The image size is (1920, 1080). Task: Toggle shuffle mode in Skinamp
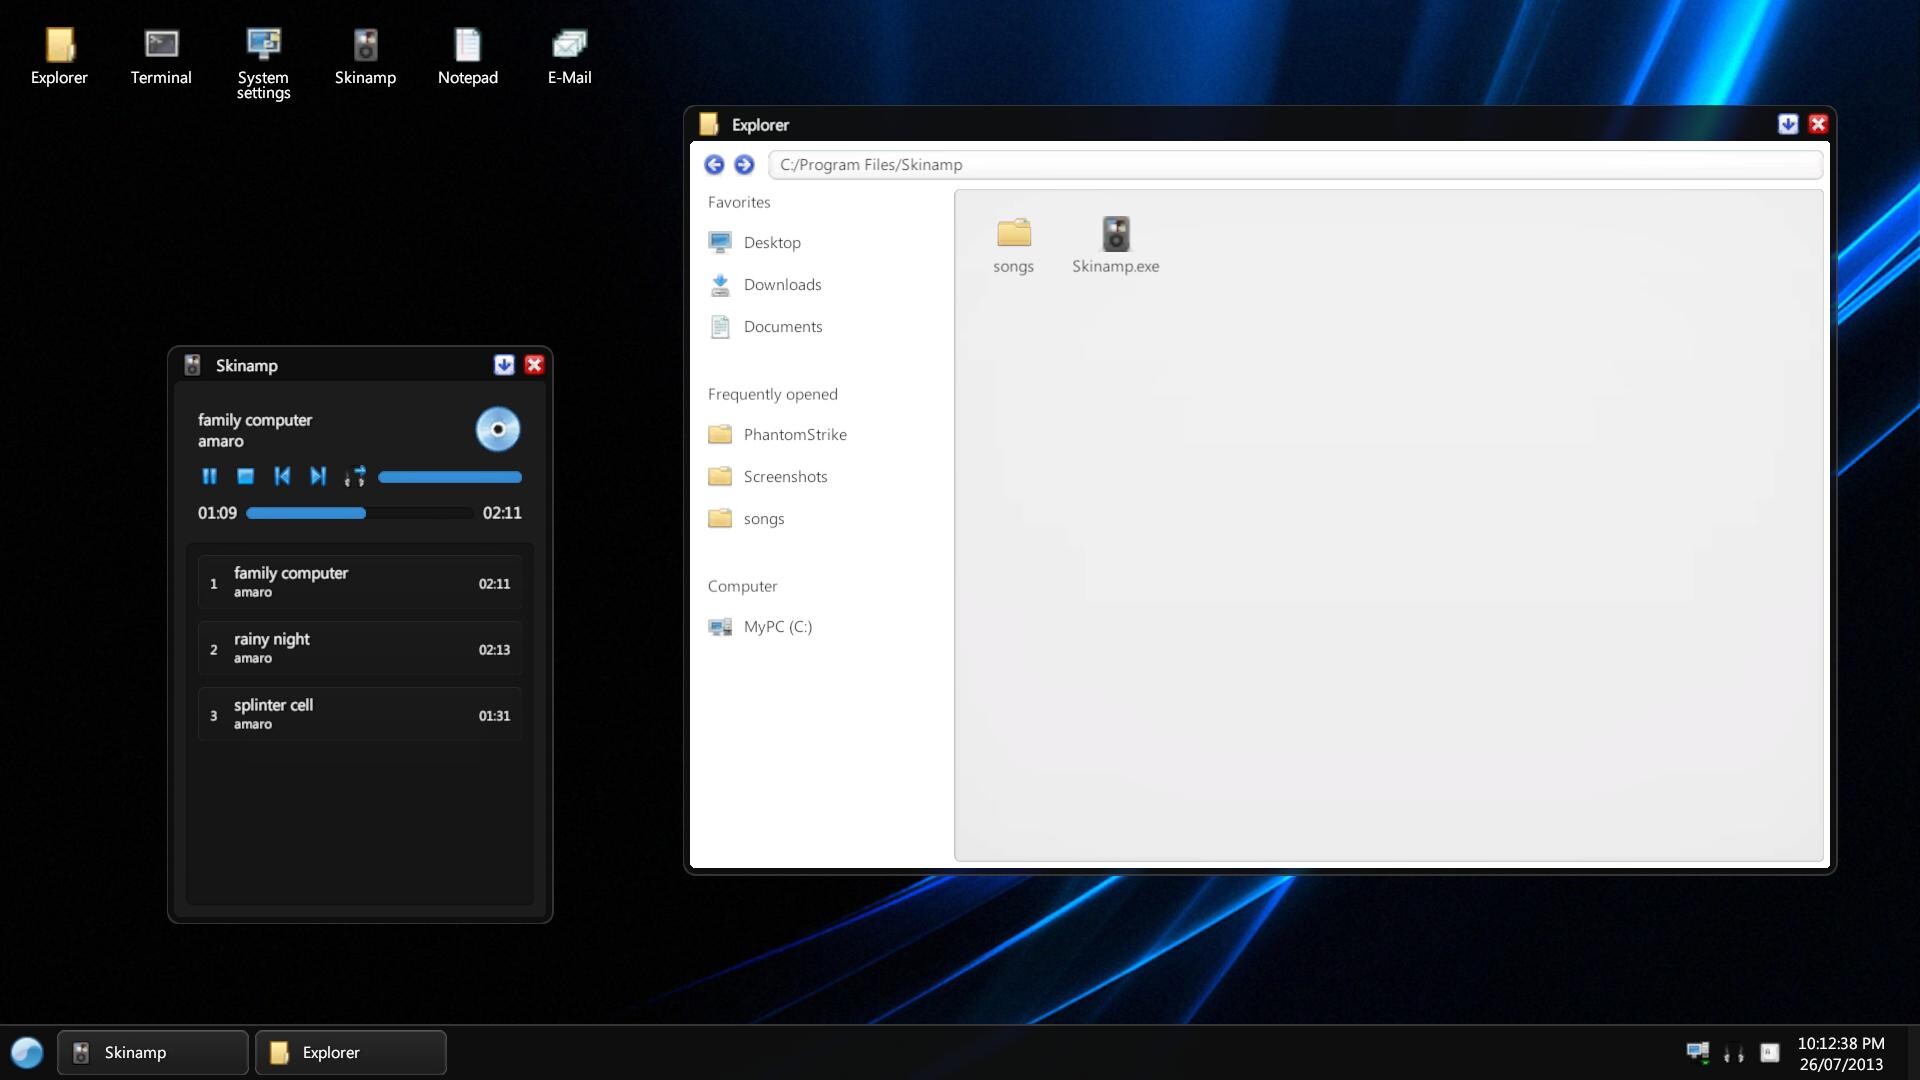coord(355,476)
